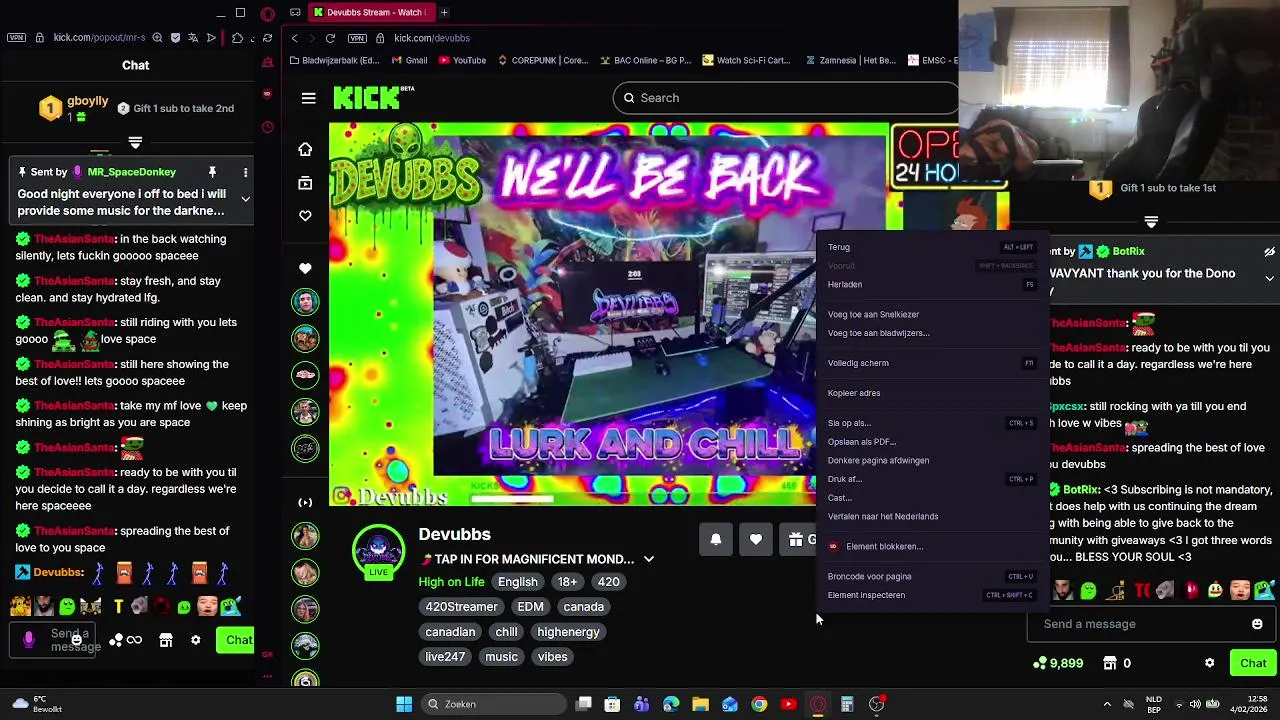The height and width of the screenshot is (720, 1280).
Task: Open emoji picker in right chat input
Action: tap(1257, 624)
